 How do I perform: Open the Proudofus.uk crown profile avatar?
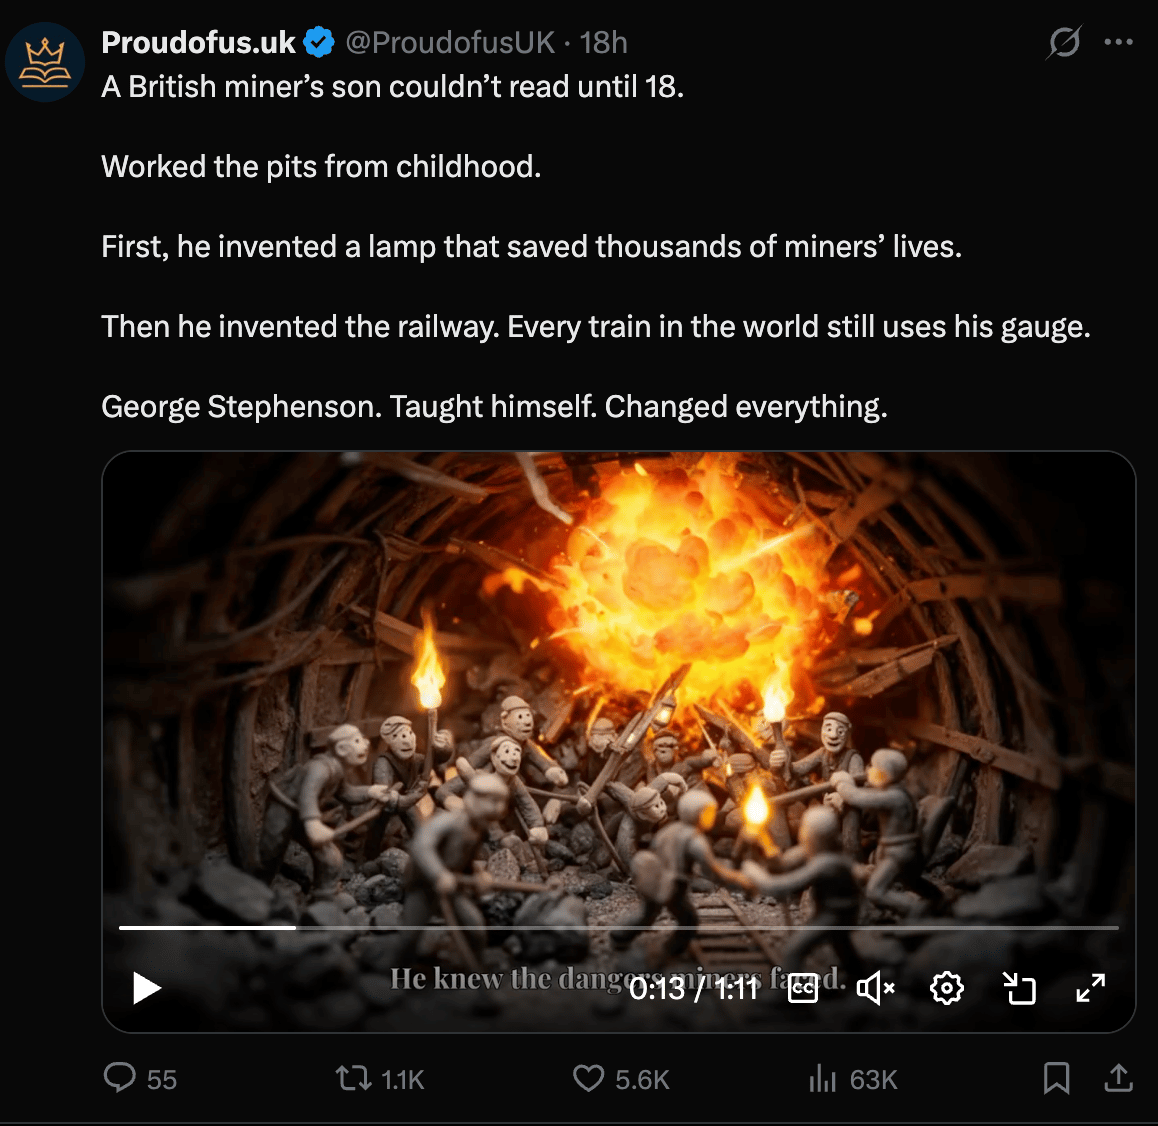click(45, 63)
